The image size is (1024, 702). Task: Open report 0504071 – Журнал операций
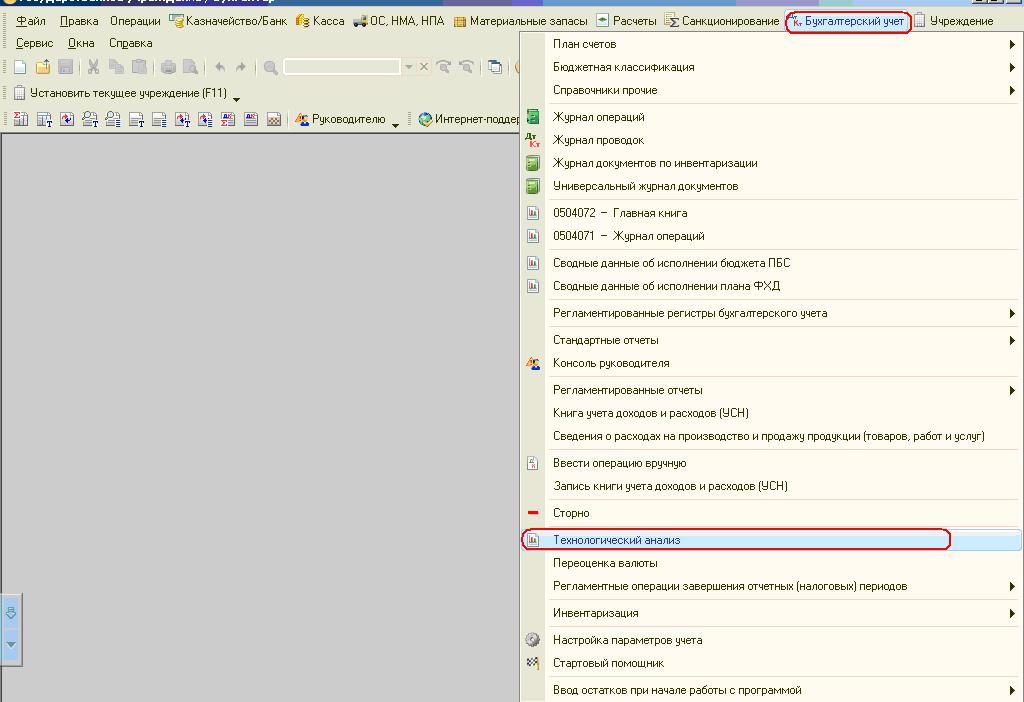click(772, 236)
